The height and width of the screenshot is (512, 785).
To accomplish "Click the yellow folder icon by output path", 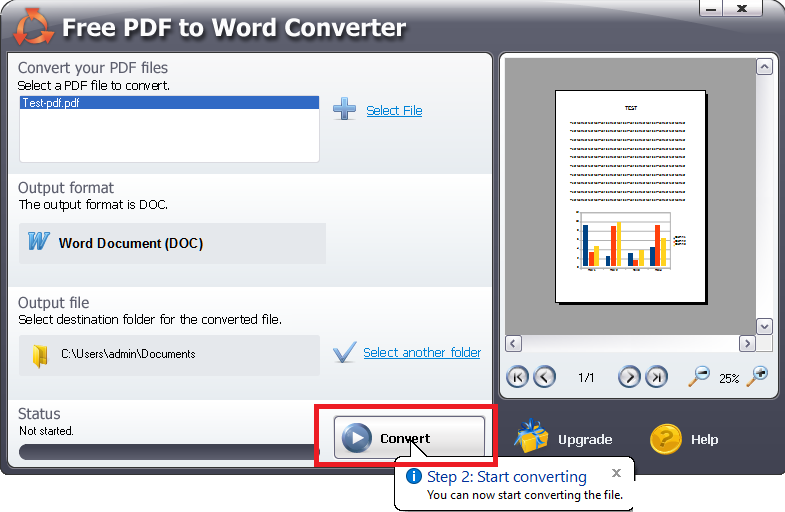I will click(x=40, y=355).
